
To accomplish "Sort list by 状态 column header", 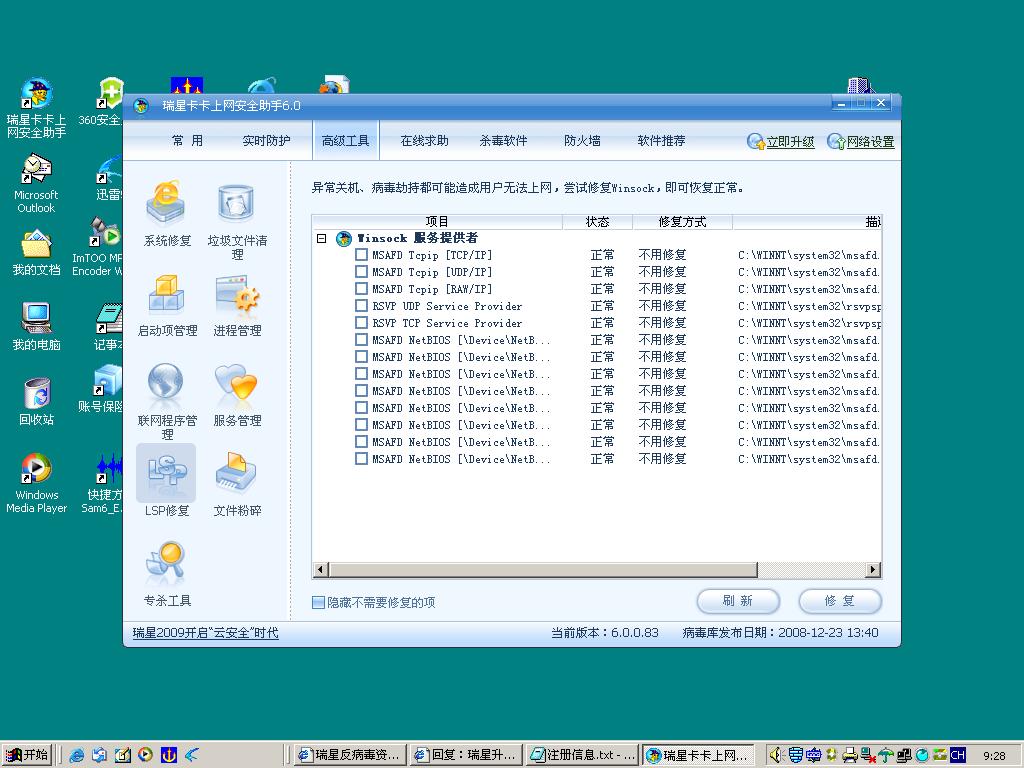I will (598, 222).
